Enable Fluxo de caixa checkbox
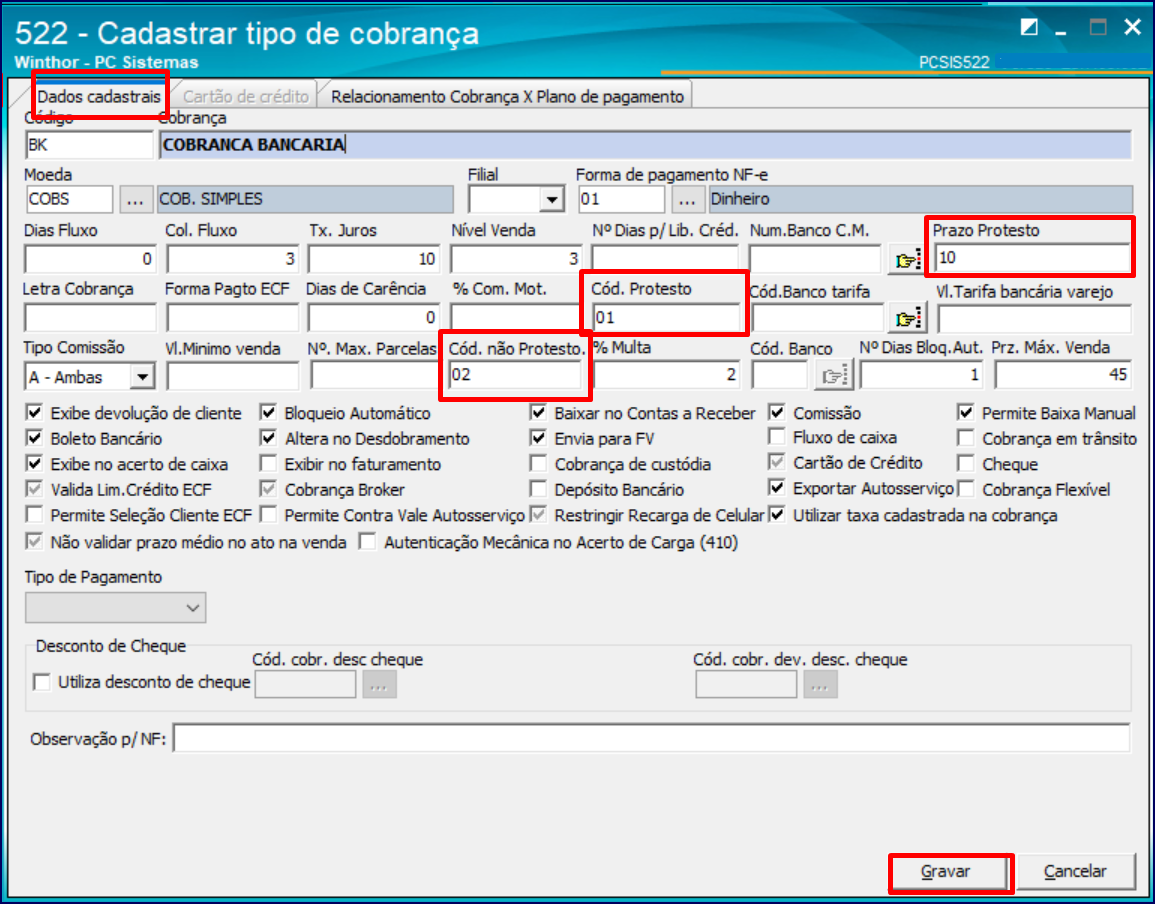1155x904 pixels. point(776,437)
